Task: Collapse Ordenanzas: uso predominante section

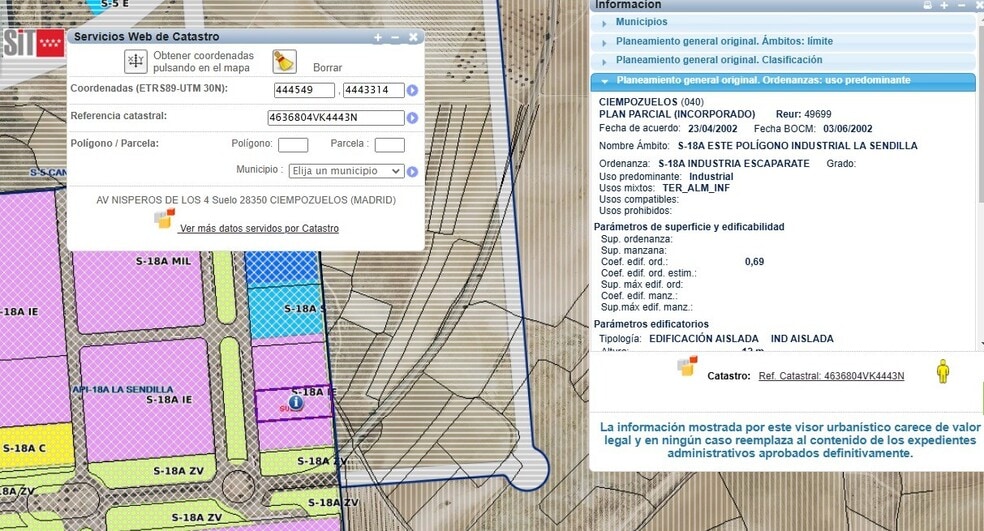Action: (783, 80)
